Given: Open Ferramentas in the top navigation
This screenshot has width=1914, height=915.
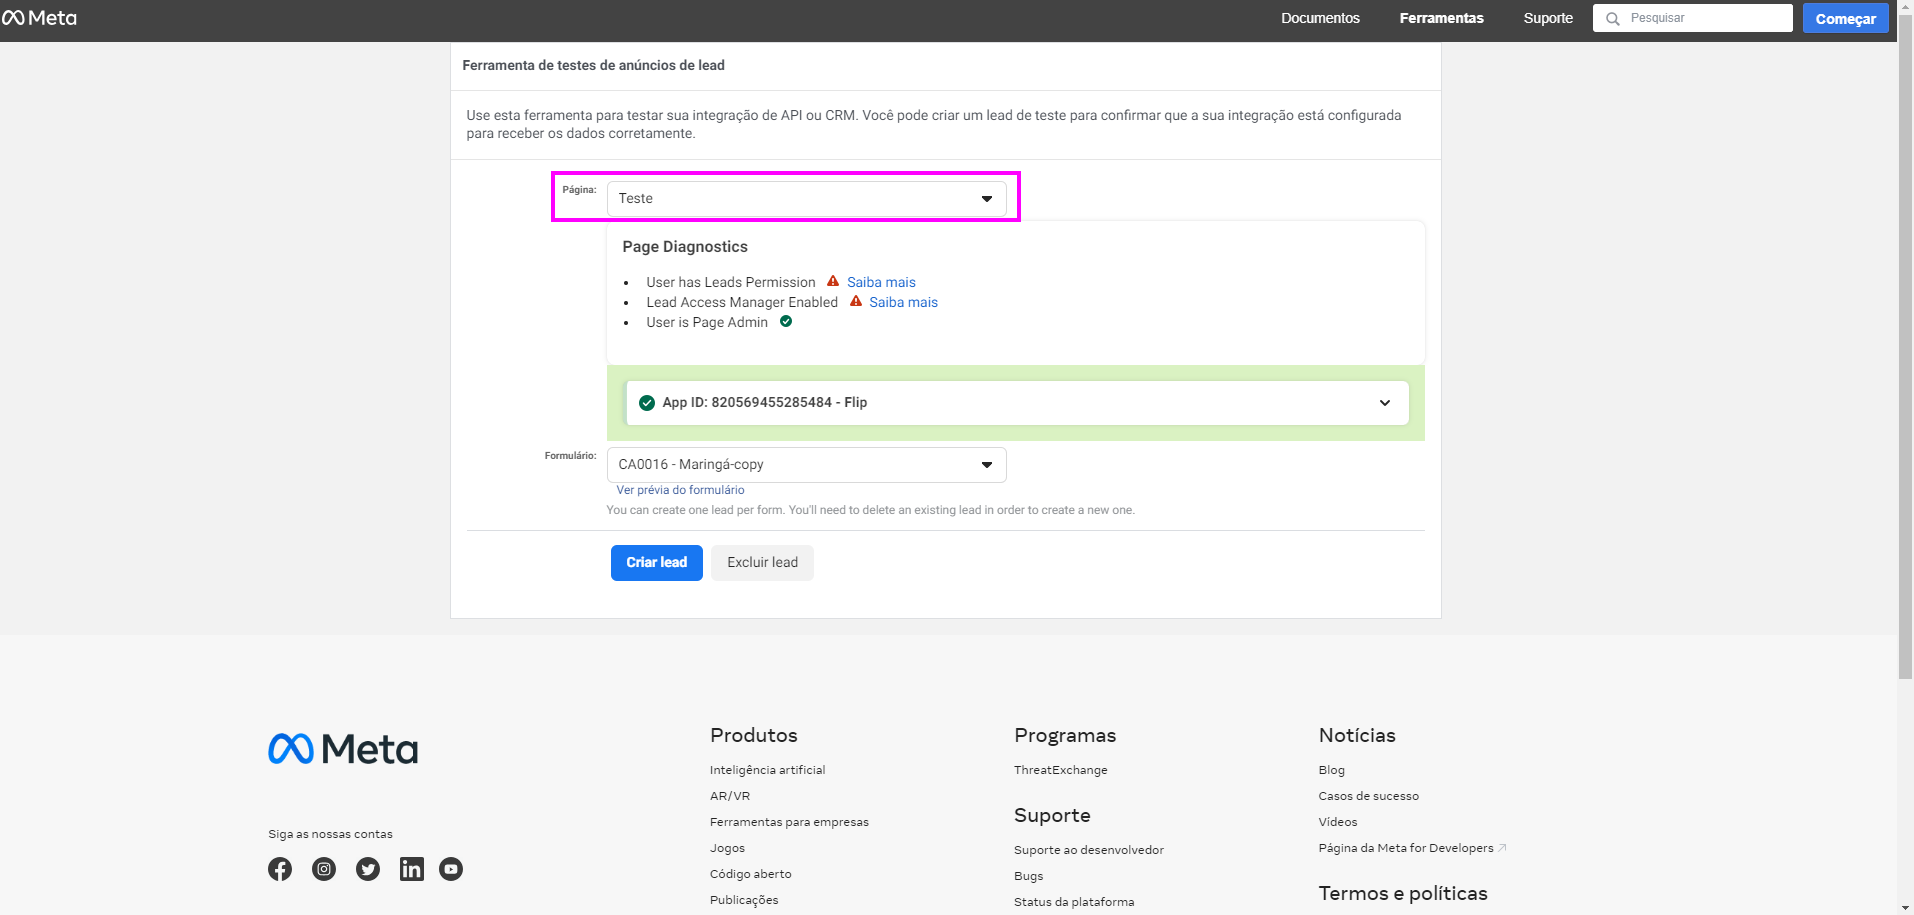Looking at the screenshot, I should coord(1441,18).
